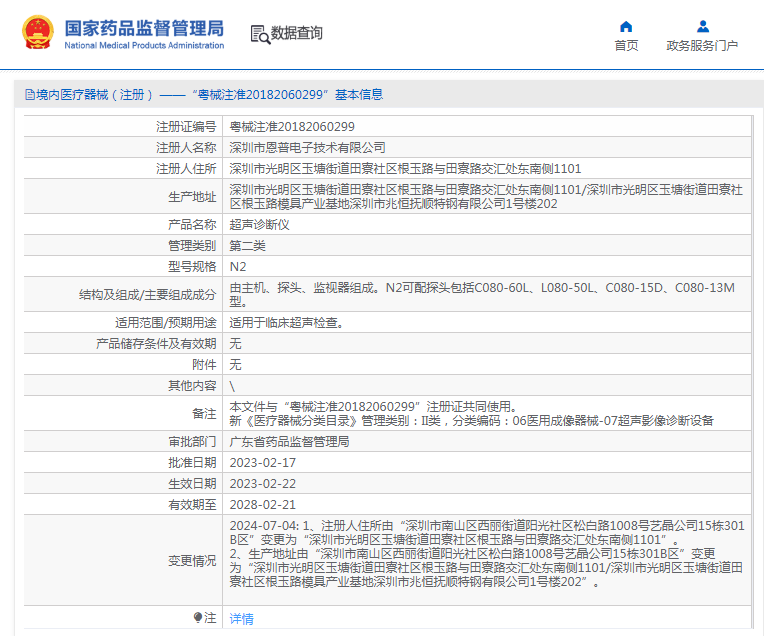Click registrant 深圳市恩普电子技术有限公司
Image resolution: width=764 pixels, height=636 pixels.
coord(307,148)
